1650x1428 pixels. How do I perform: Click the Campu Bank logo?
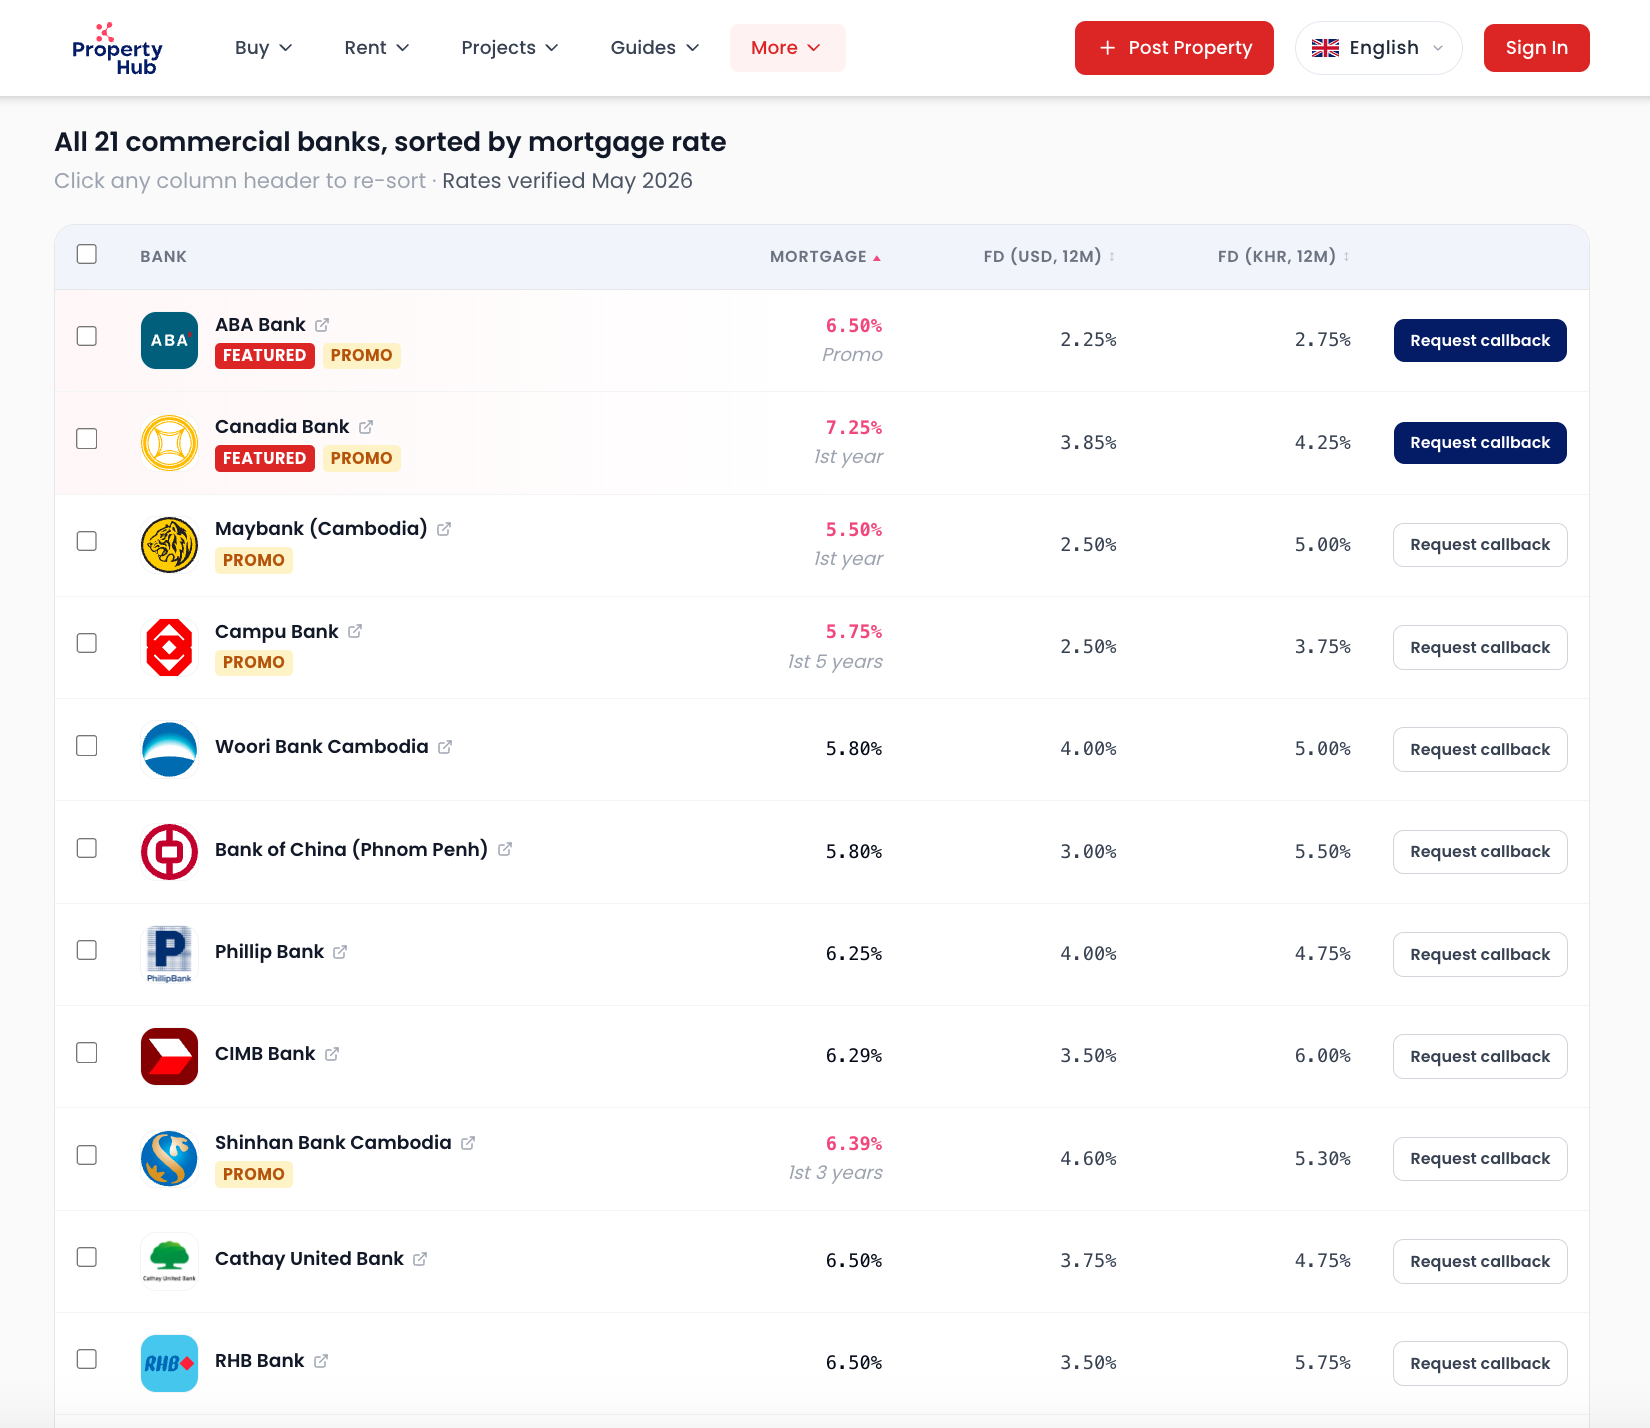(169, 647)
